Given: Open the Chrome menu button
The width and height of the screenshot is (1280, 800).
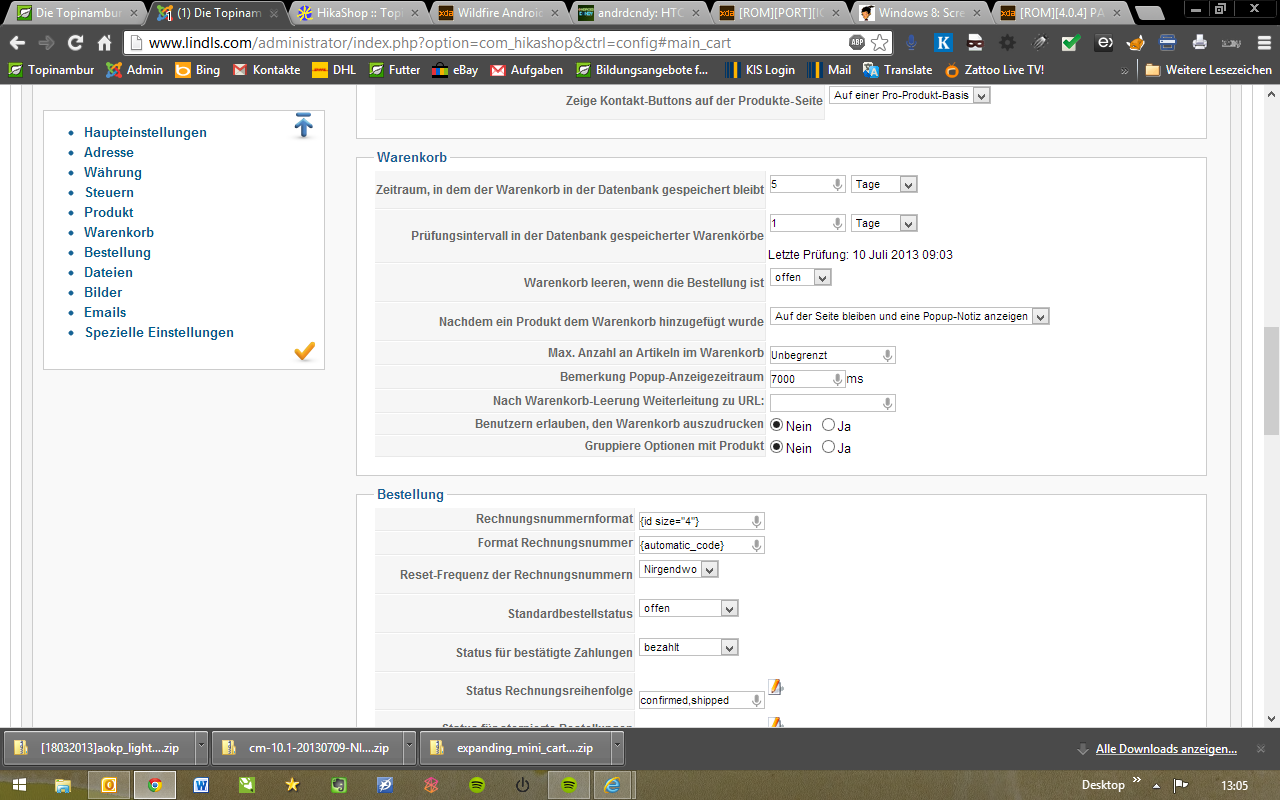Looking at the screenshot, I should pos(1263,43).
